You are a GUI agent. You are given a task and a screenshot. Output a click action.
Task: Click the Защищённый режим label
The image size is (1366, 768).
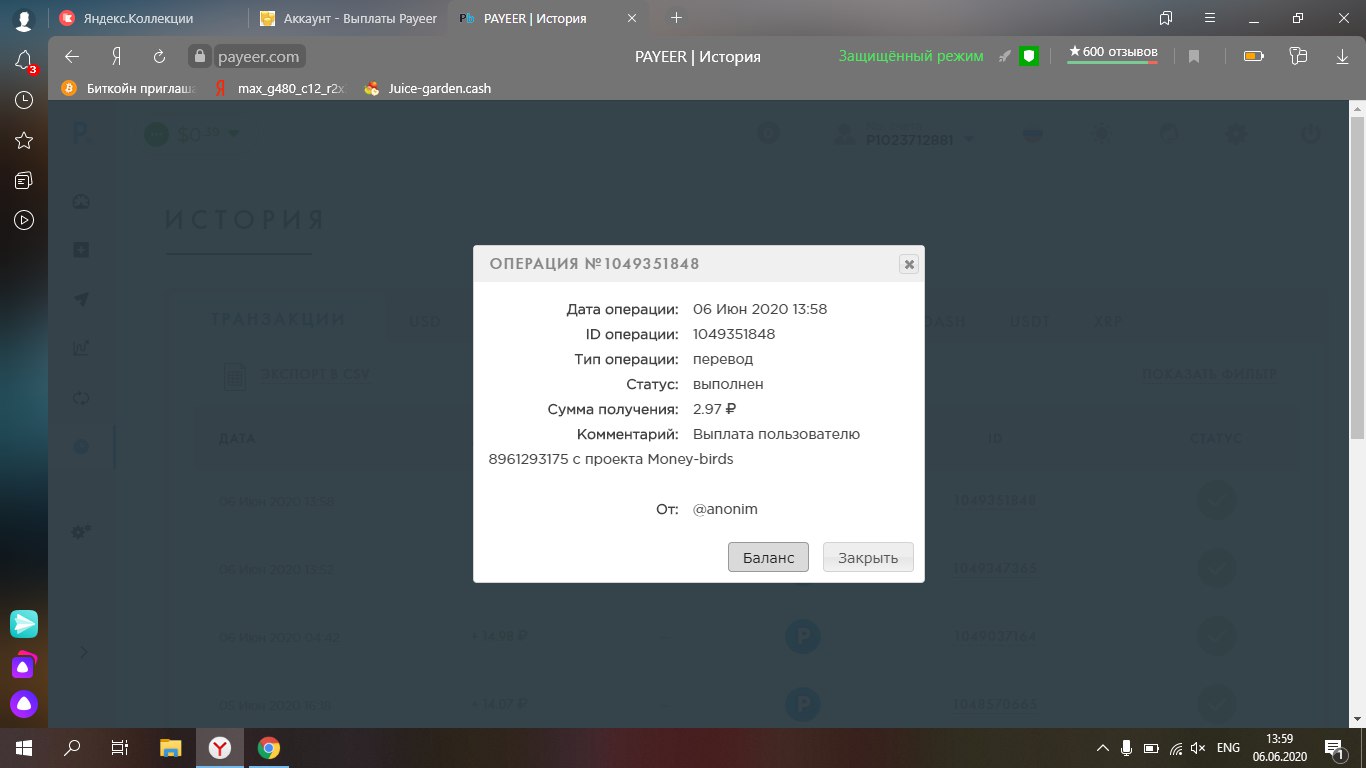(911, 57)
